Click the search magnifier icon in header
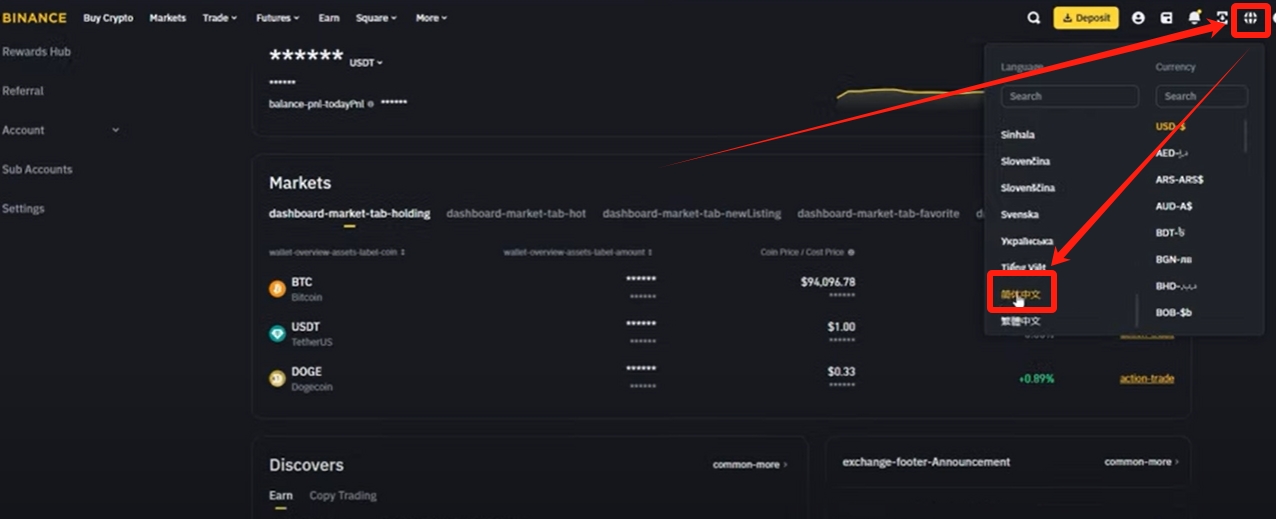 [1034, 18]
